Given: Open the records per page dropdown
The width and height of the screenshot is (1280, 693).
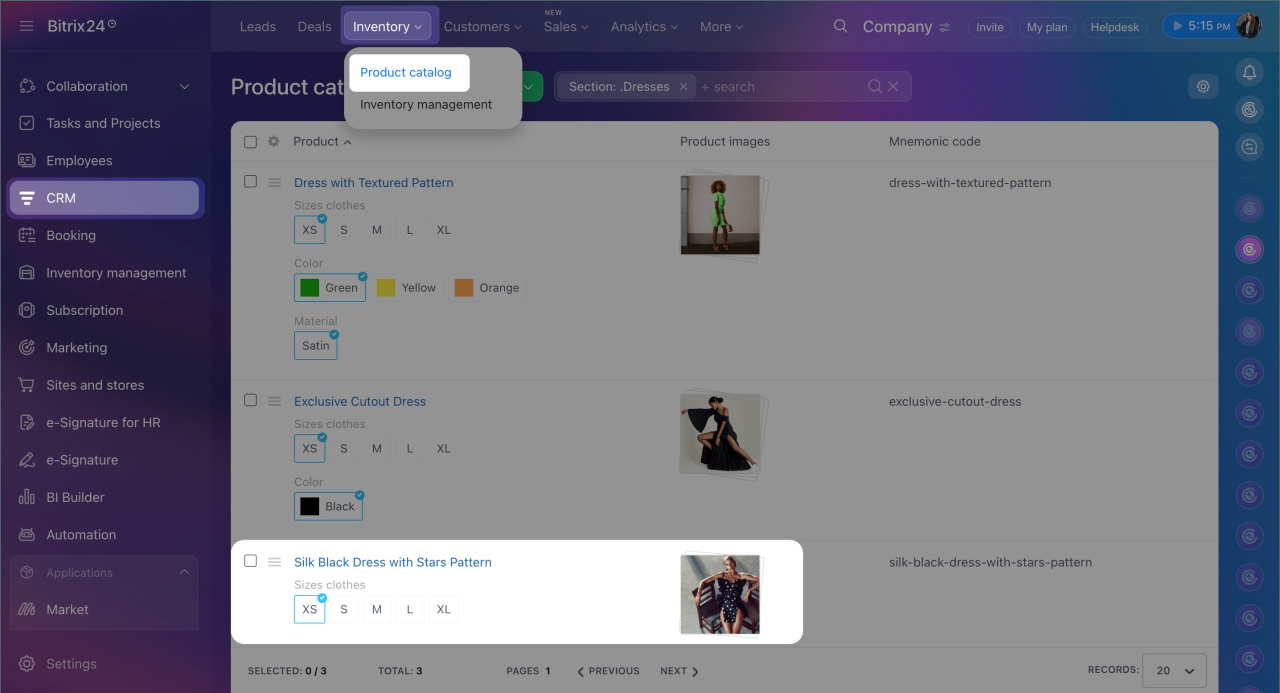Looking at the screenshot, I should click(x=1175, y=670).
